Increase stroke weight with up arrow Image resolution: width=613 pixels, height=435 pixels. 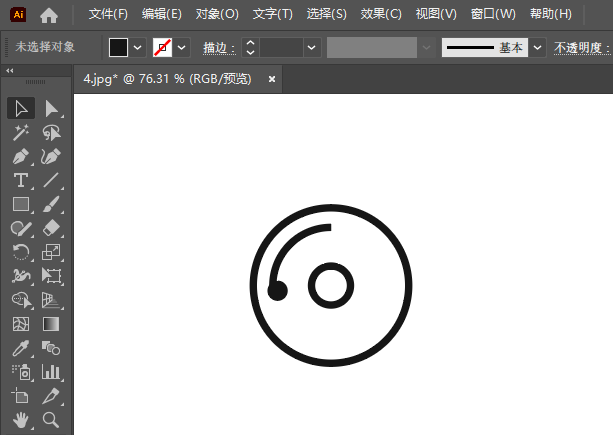click(251, 43)
